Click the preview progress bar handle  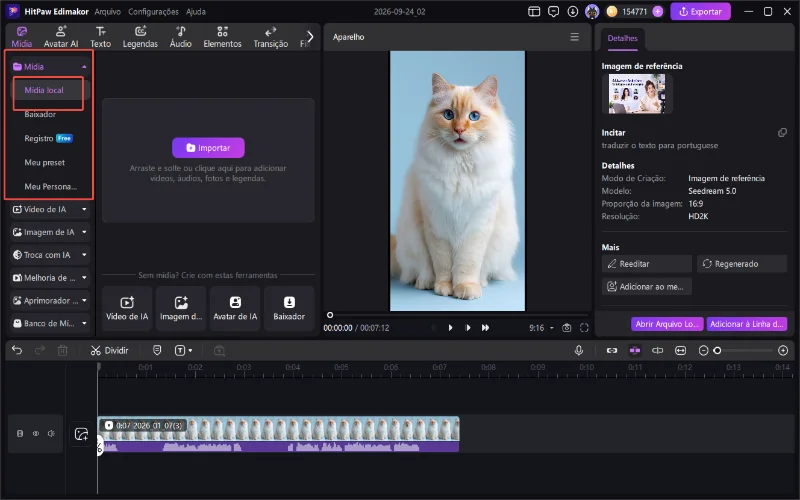pyautogui.click(x=330, y=315)
